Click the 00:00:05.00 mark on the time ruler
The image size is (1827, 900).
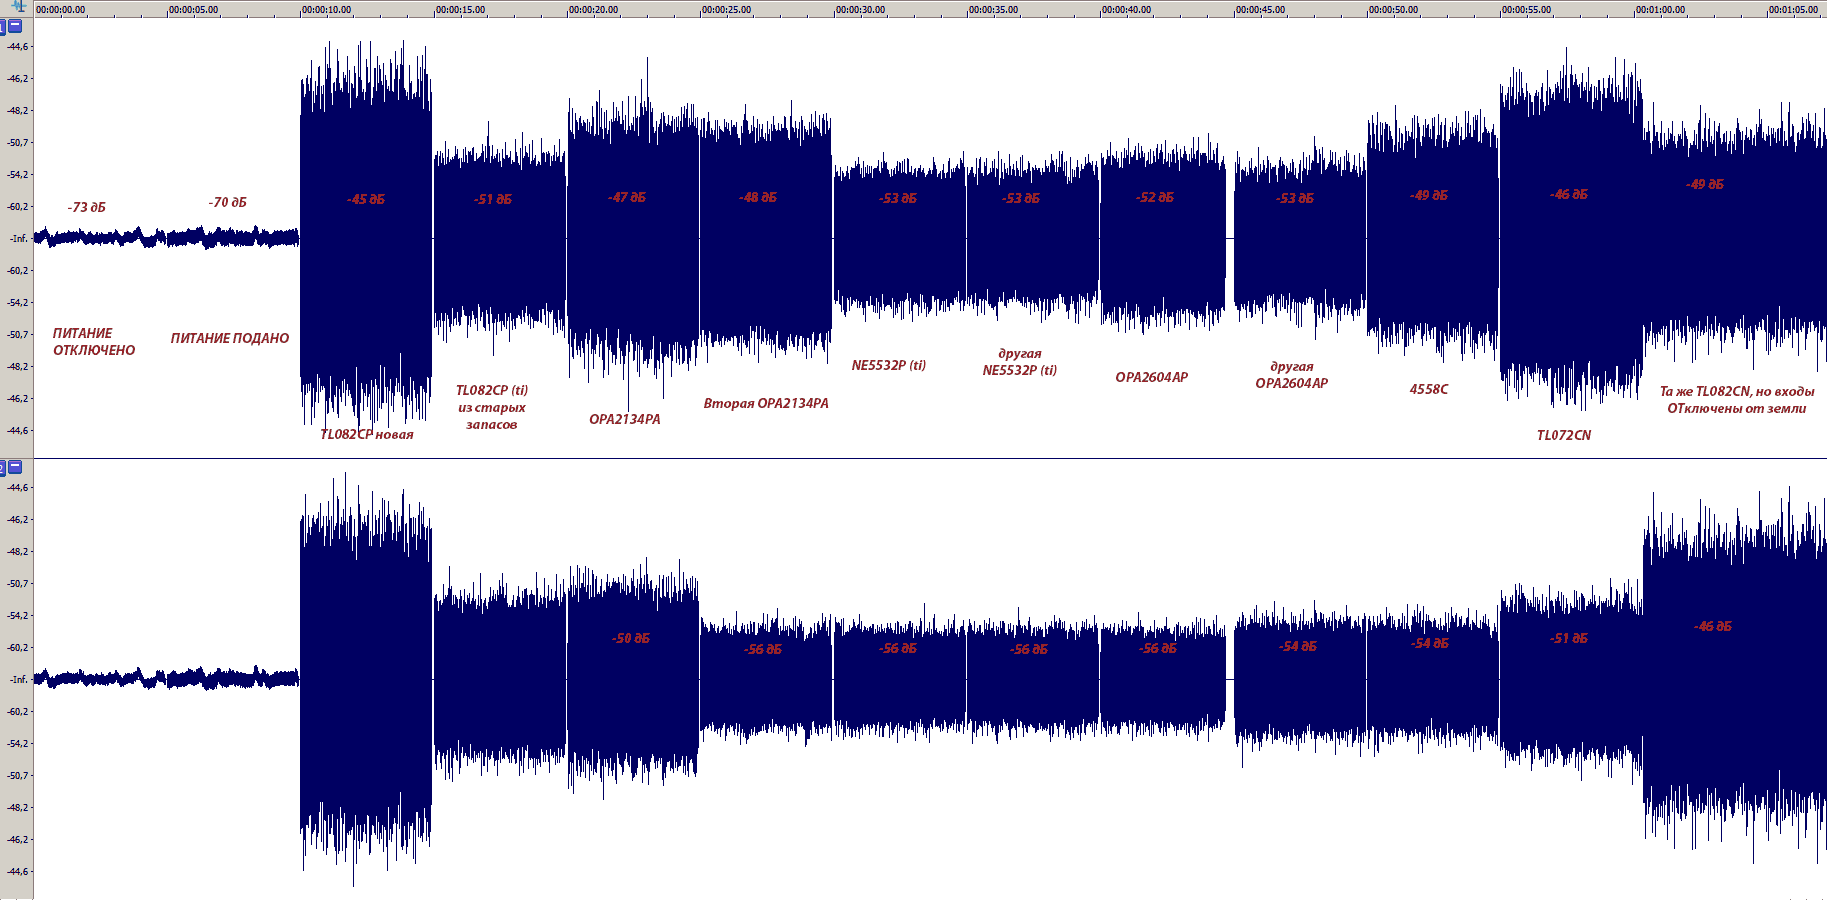[x=193, y=10]
